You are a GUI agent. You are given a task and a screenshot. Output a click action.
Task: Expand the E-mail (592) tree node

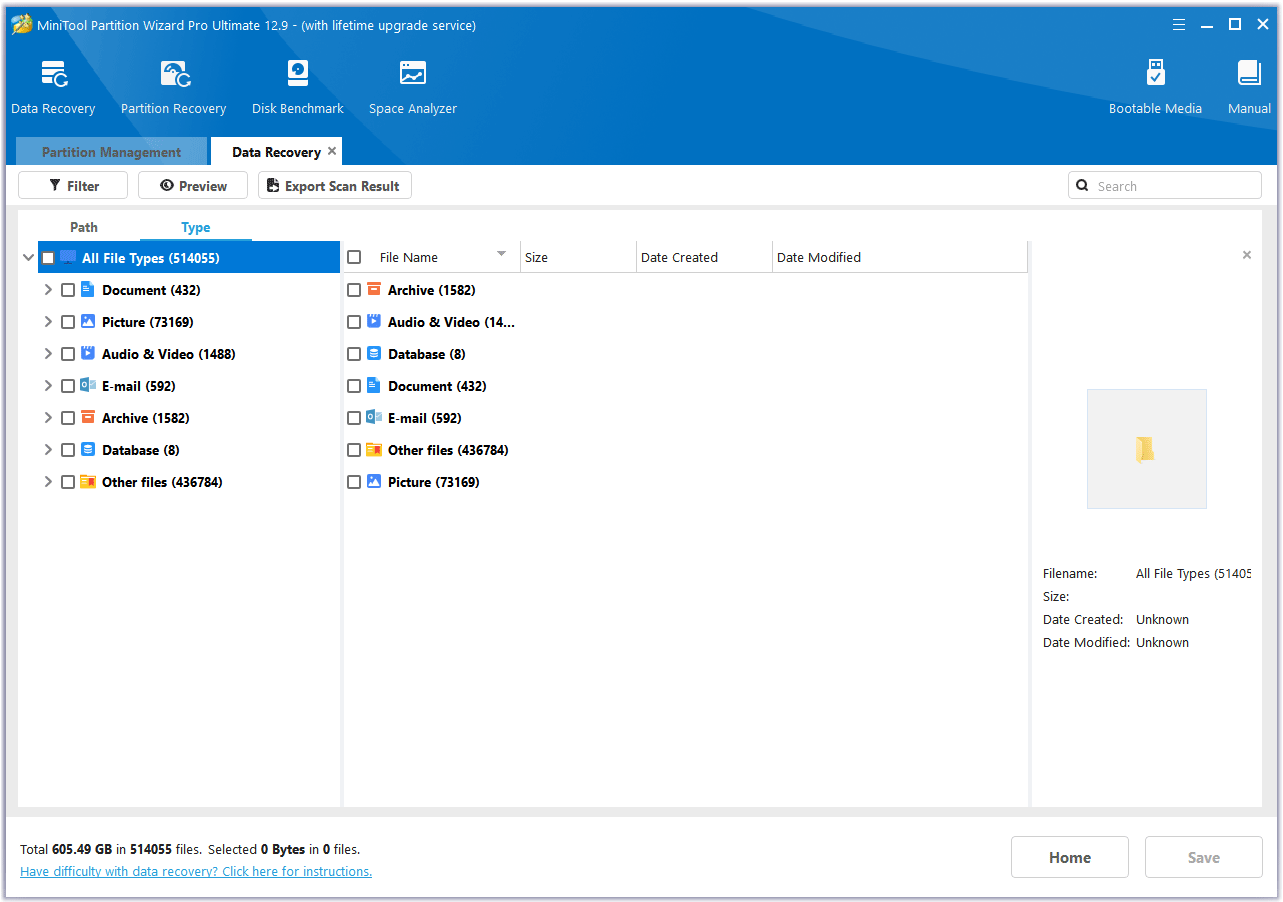coord(48,386)
